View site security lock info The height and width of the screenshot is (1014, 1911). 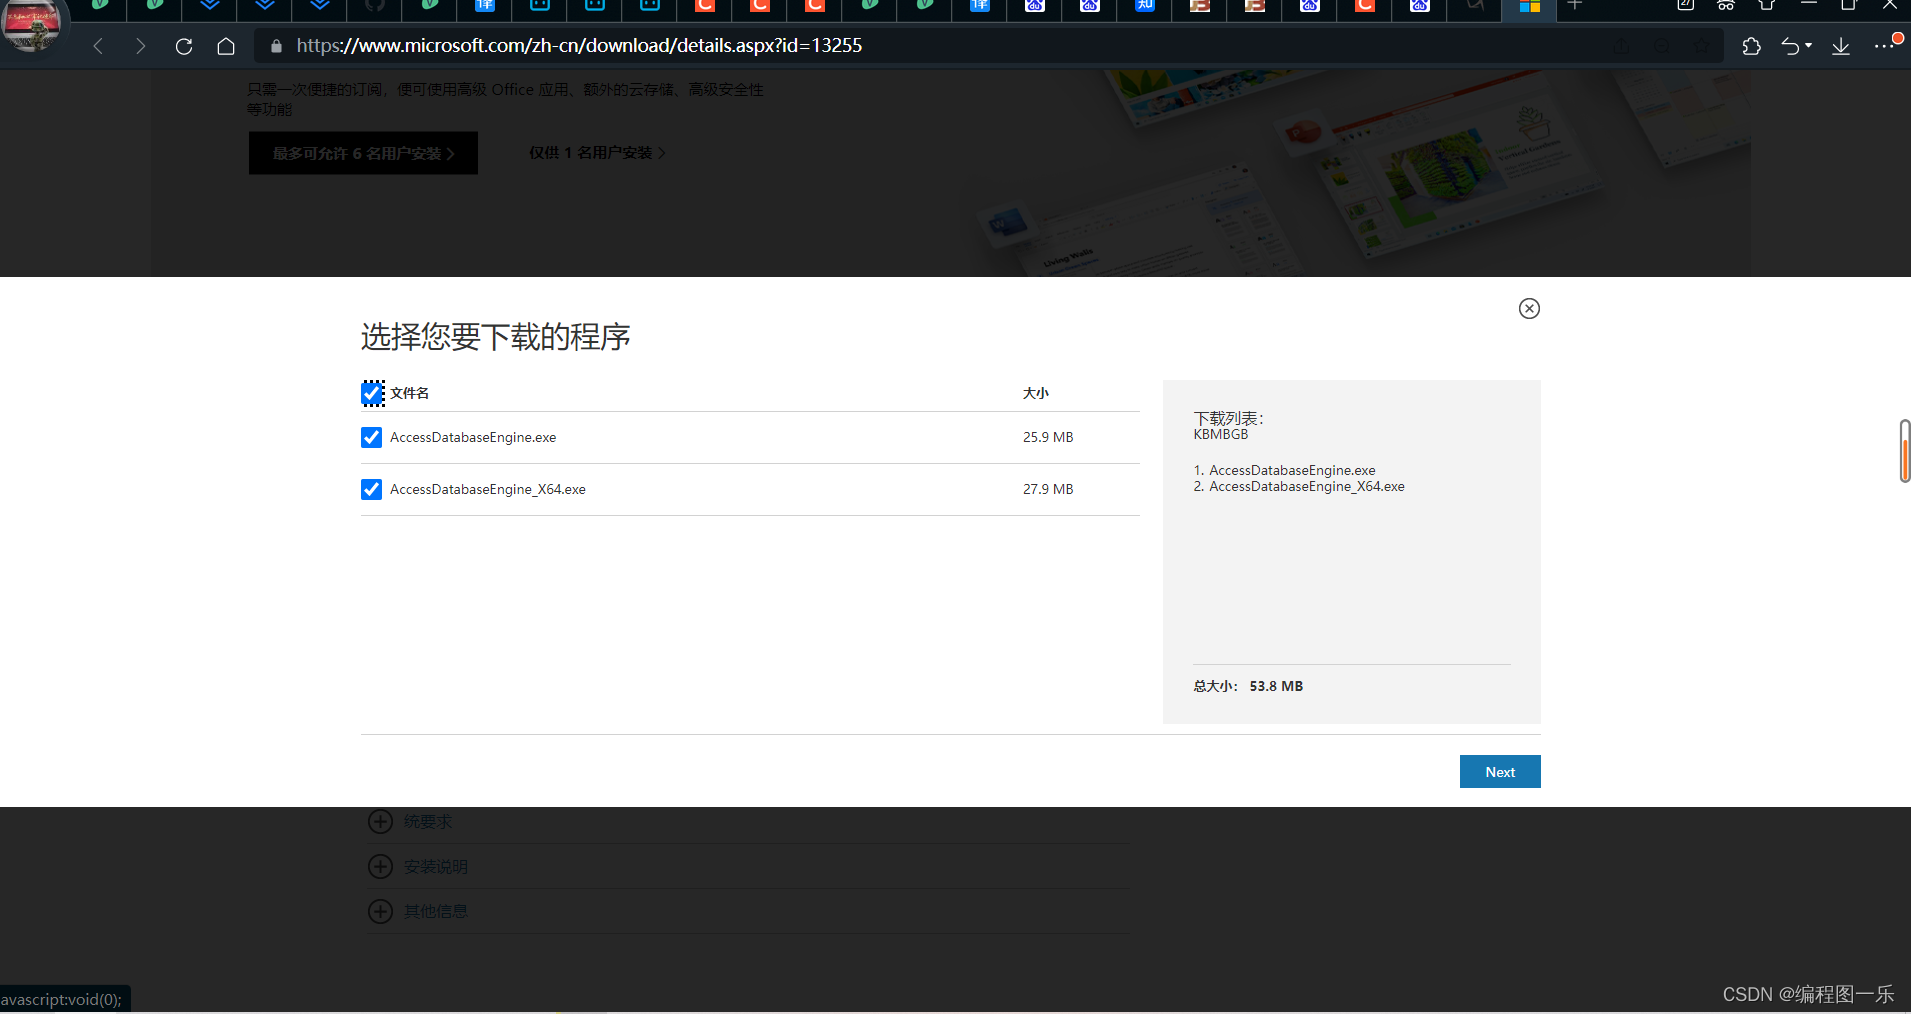click(x=277, y=46)
